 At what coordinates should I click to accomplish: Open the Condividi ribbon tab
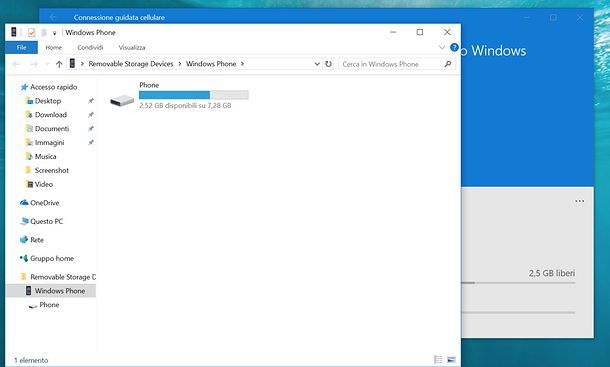[x=90, y=47]
